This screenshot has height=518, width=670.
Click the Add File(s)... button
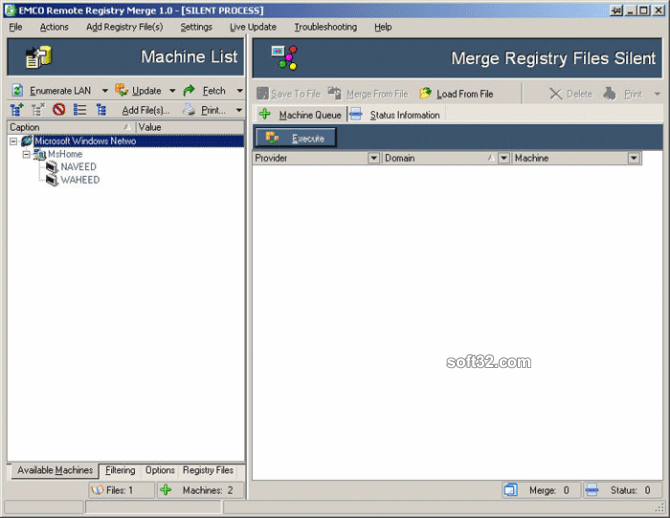point(145,110)
